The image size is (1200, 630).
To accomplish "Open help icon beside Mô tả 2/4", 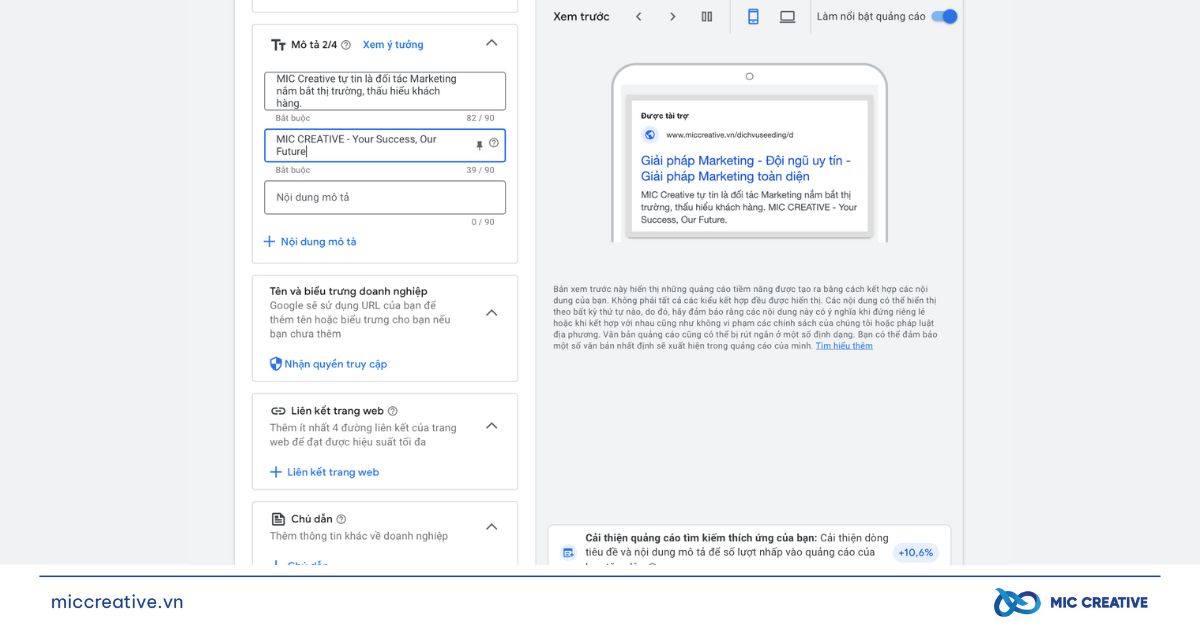I will [x=346, y=45].
